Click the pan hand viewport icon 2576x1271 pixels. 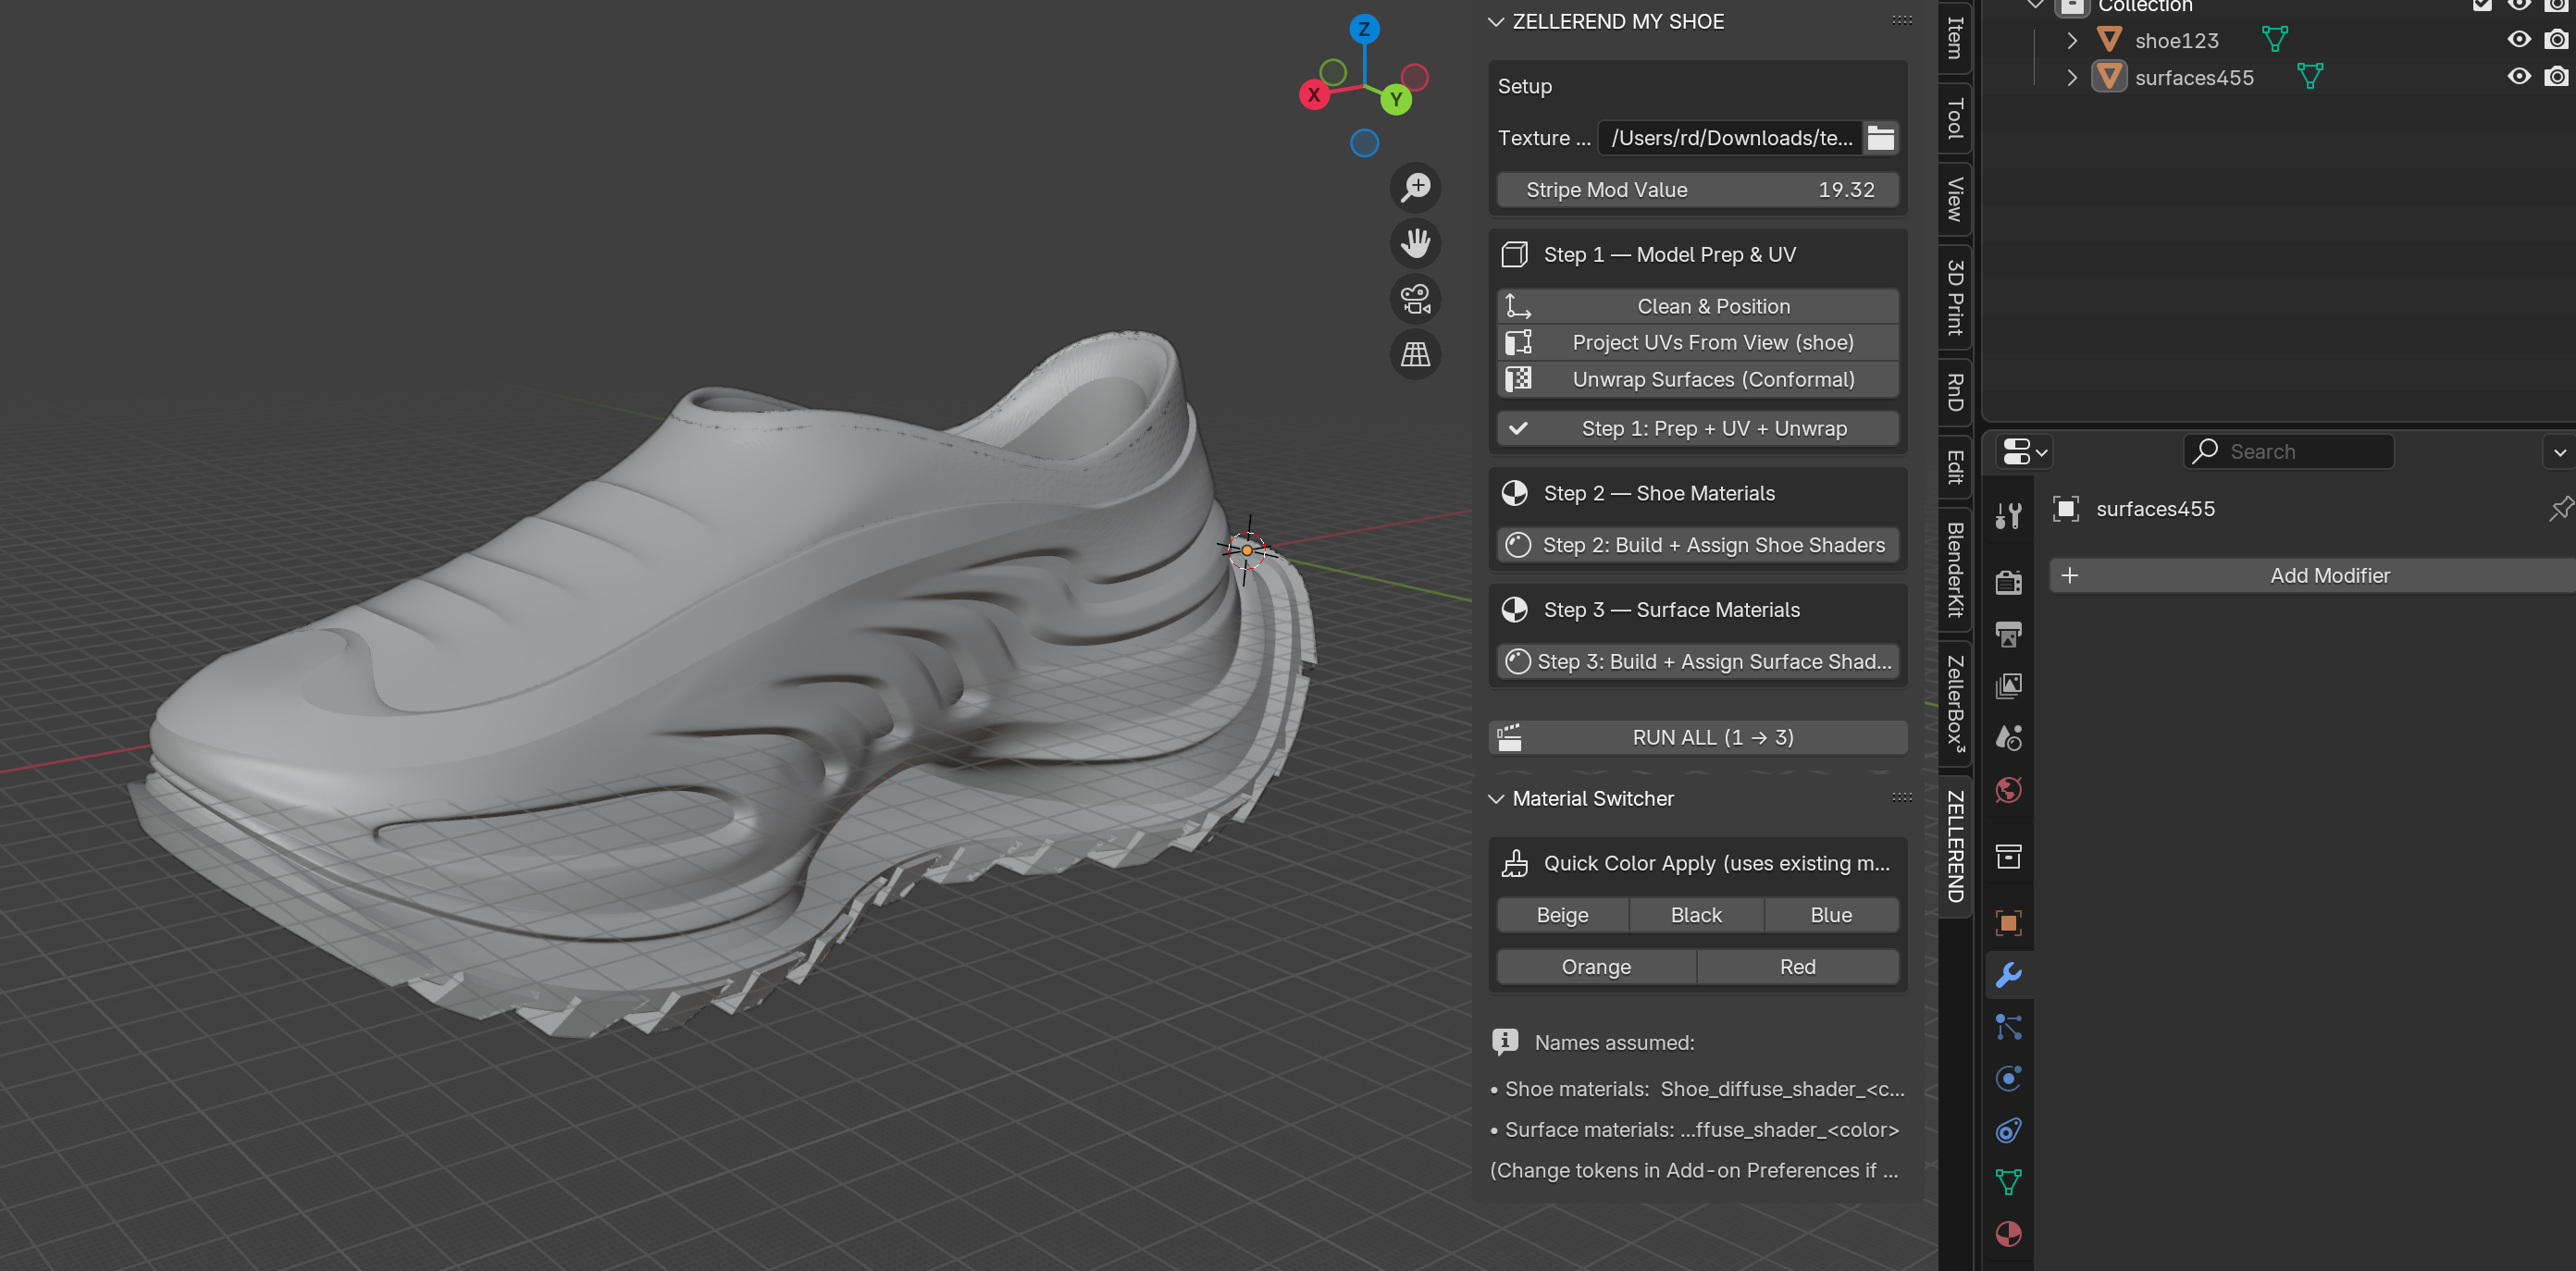coord(1415,243)
